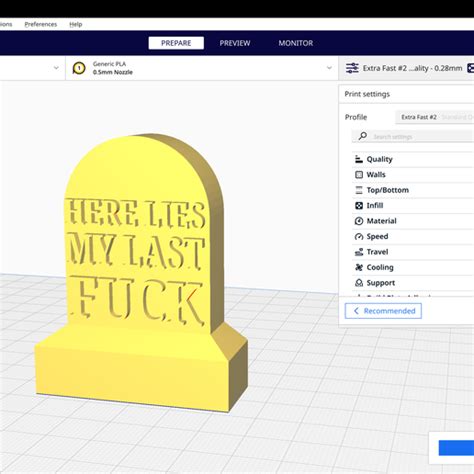Expand the Travel settings category
This screenshot has height=474, width=474.
[x=413, y=252]
